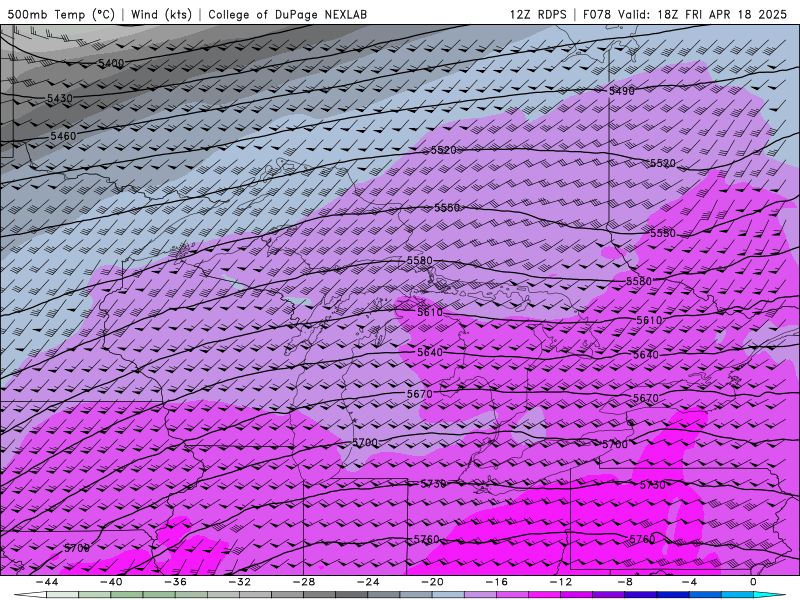
Task: Select the -16 colorbar tick label
Action: pyautogui.click(x=497, y=582)
